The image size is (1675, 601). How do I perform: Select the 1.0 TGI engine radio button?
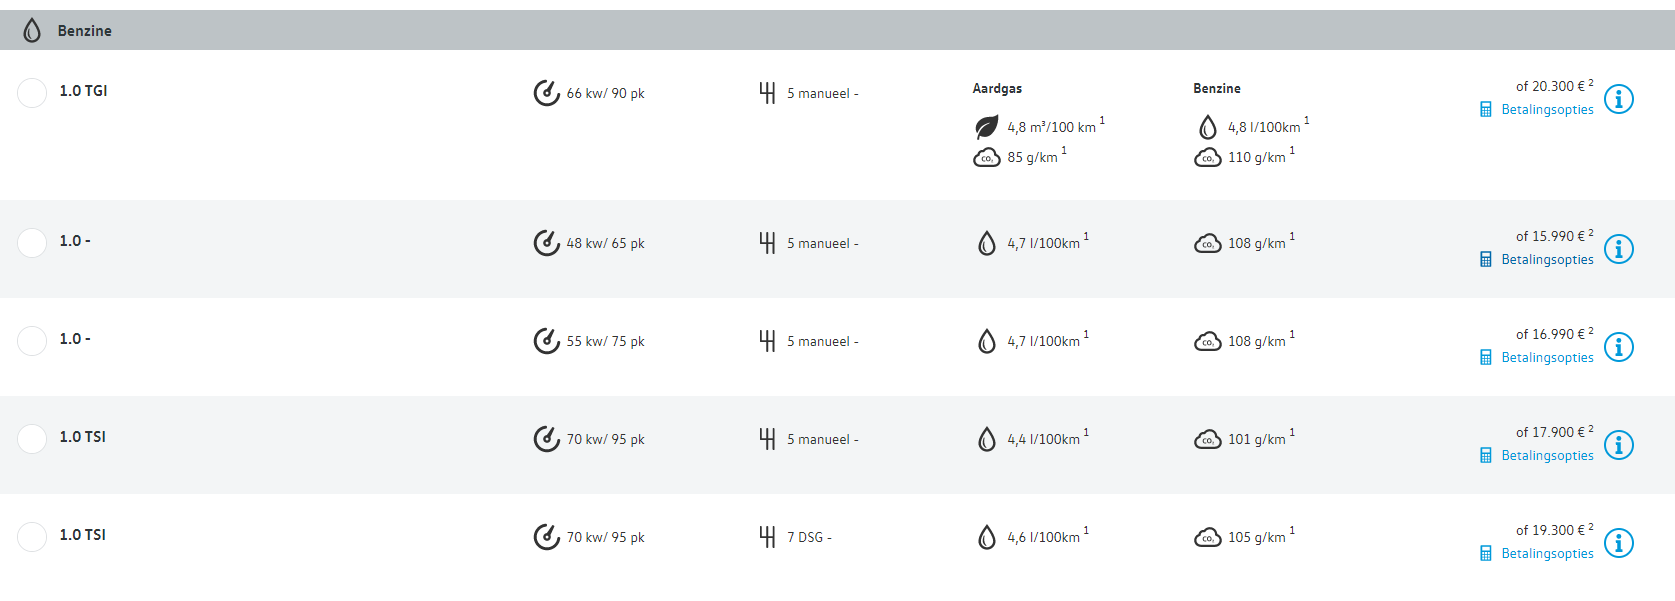[32, 93]
